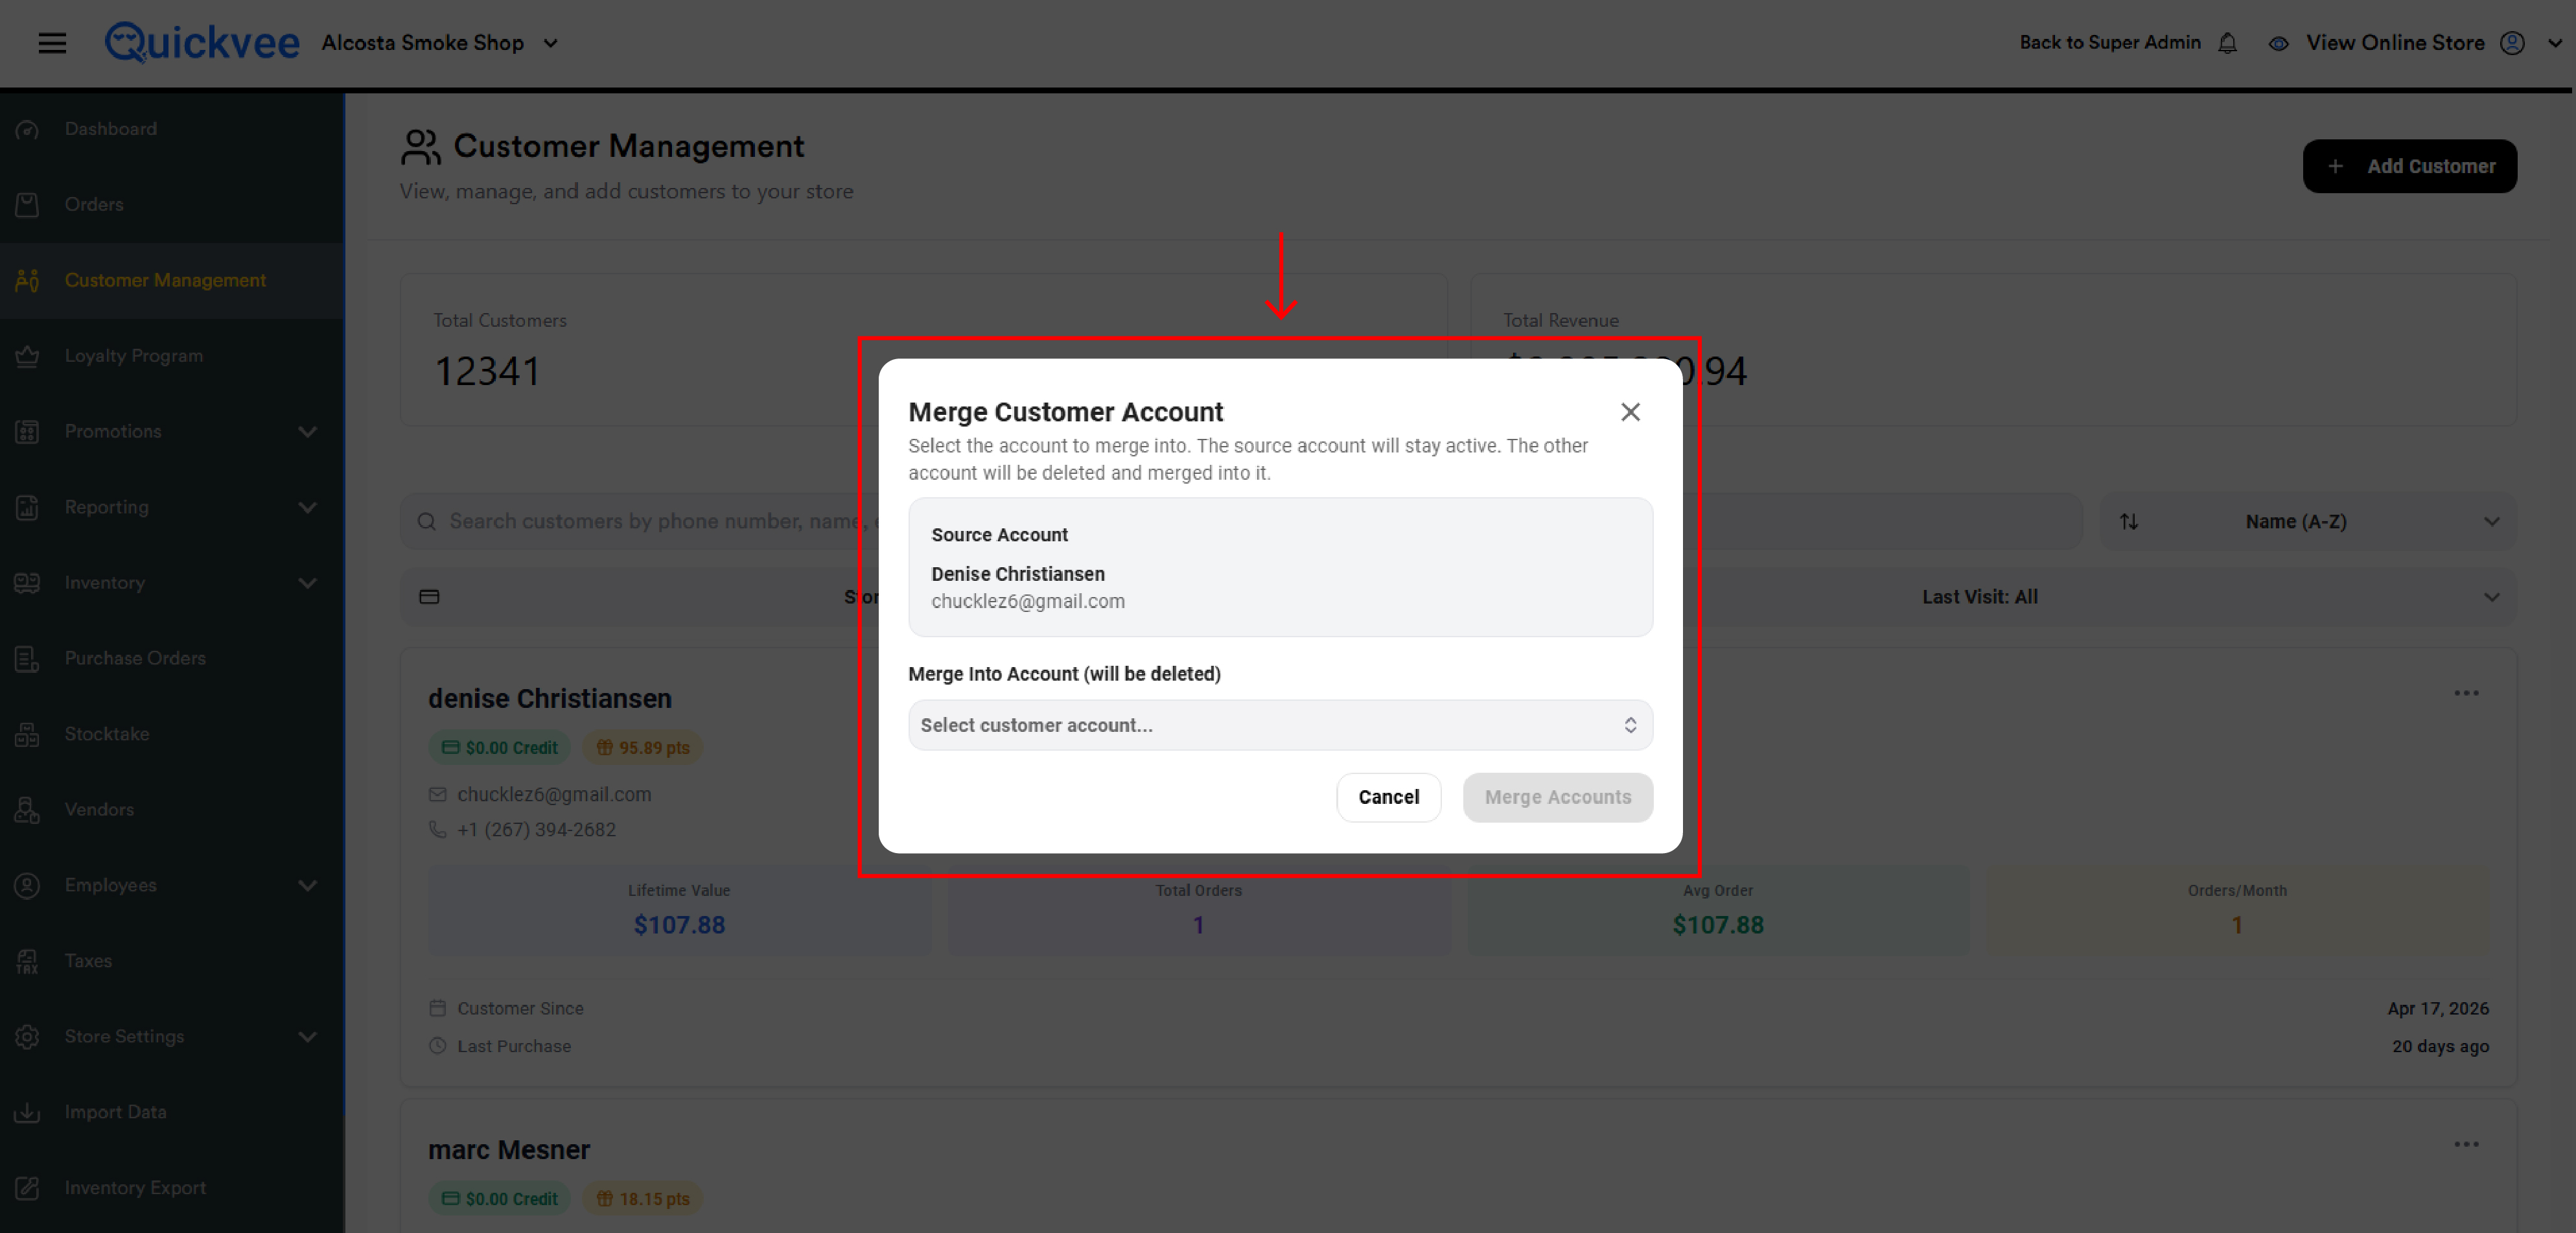Open the hamburger menu icon
Screen dimensions: 2576x1233
coord(52,43)
